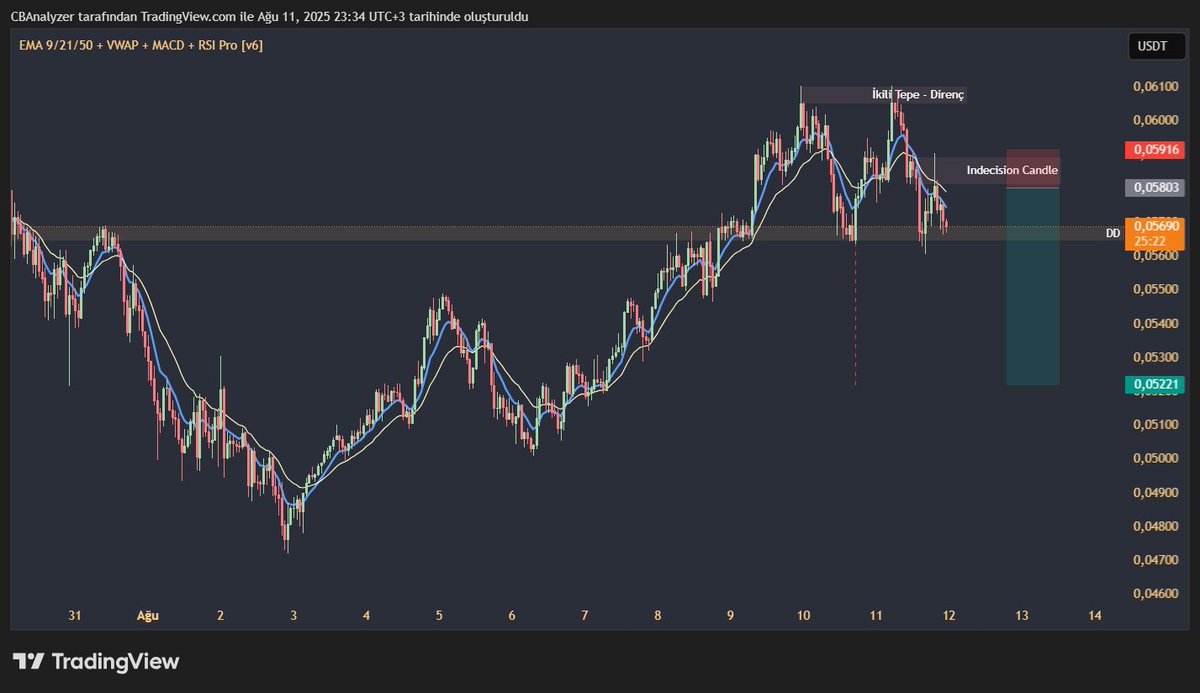The height and width of the screenshot is (693, 1200).
Task: Click the 0,06100 price axis label
Action: (1154, 87)
